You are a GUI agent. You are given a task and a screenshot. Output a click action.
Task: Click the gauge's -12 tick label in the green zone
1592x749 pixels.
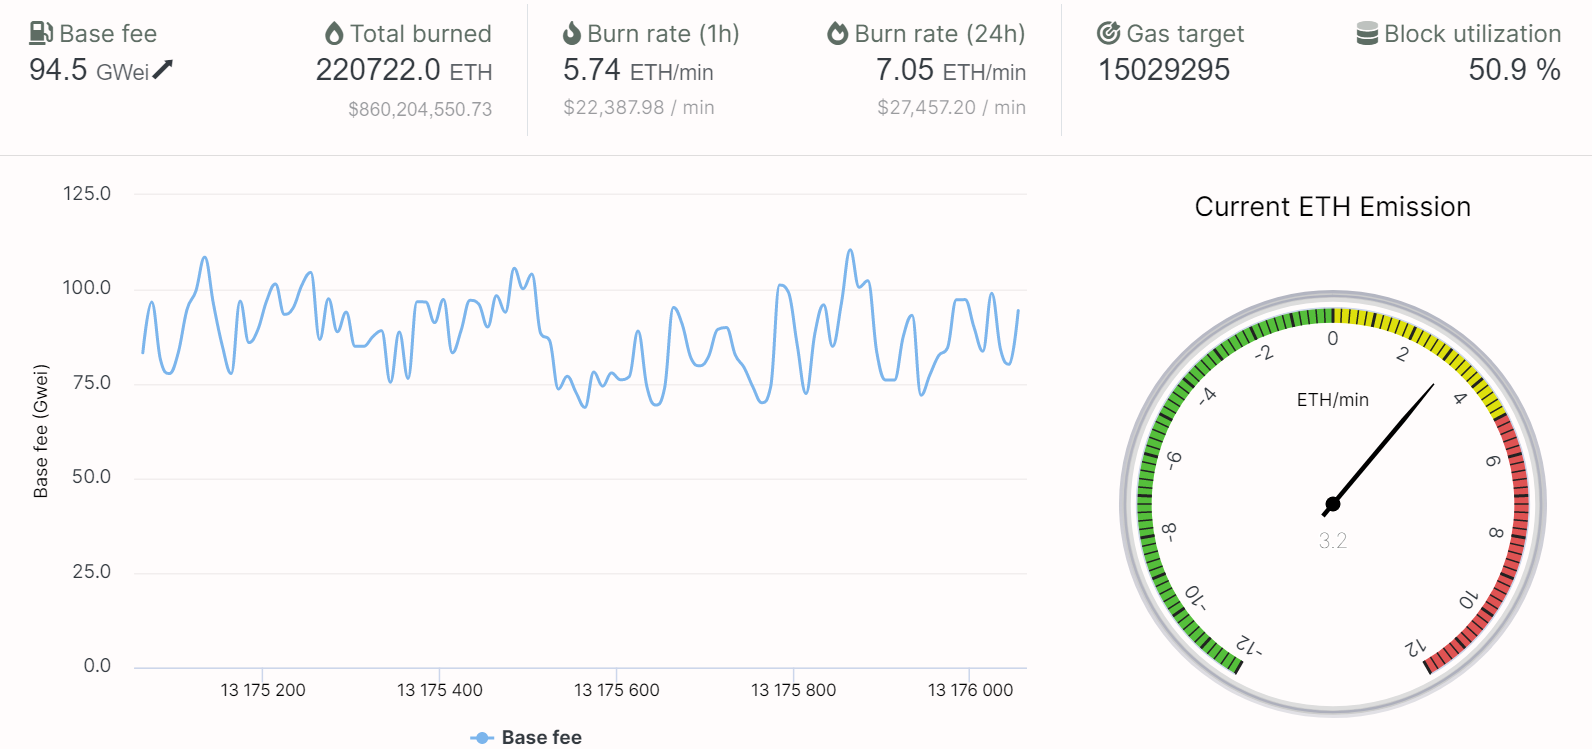[x=1249, y=646]
